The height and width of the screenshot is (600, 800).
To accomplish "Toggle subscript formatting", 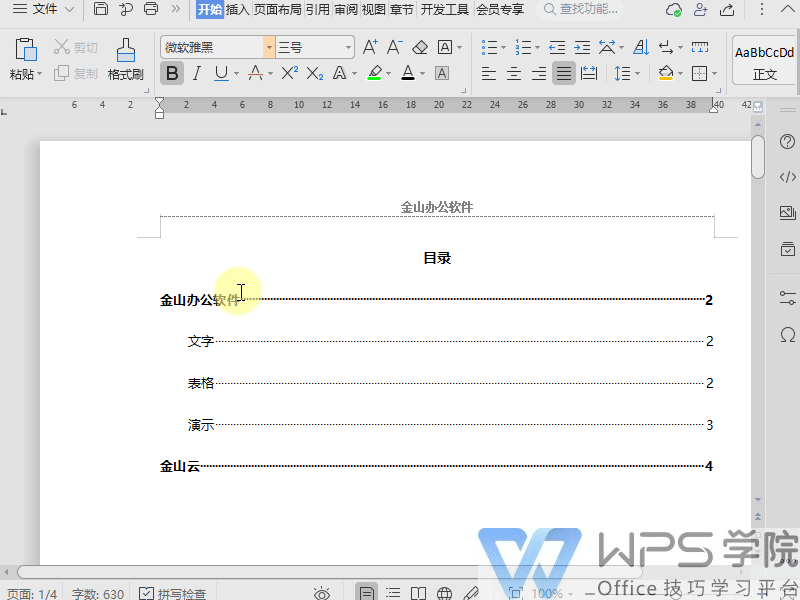I will (x=315, y=73).
